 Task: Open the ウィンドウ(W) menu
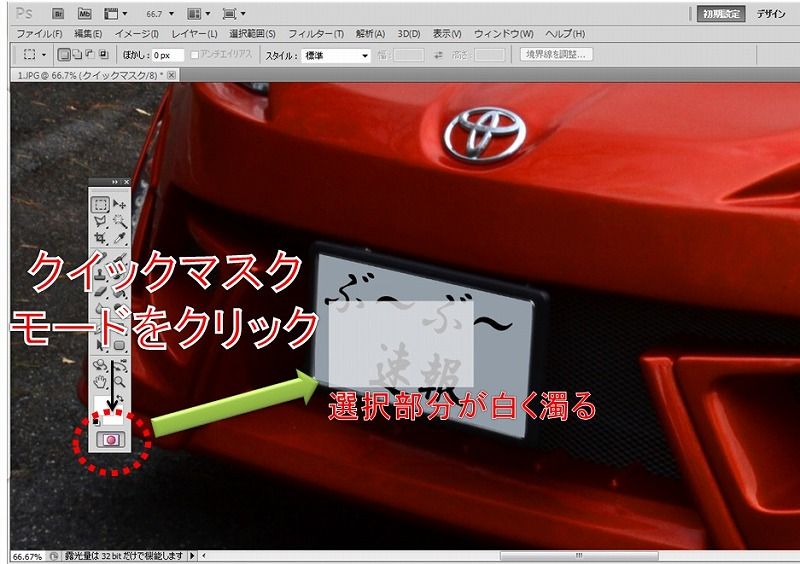coord(504,34)
